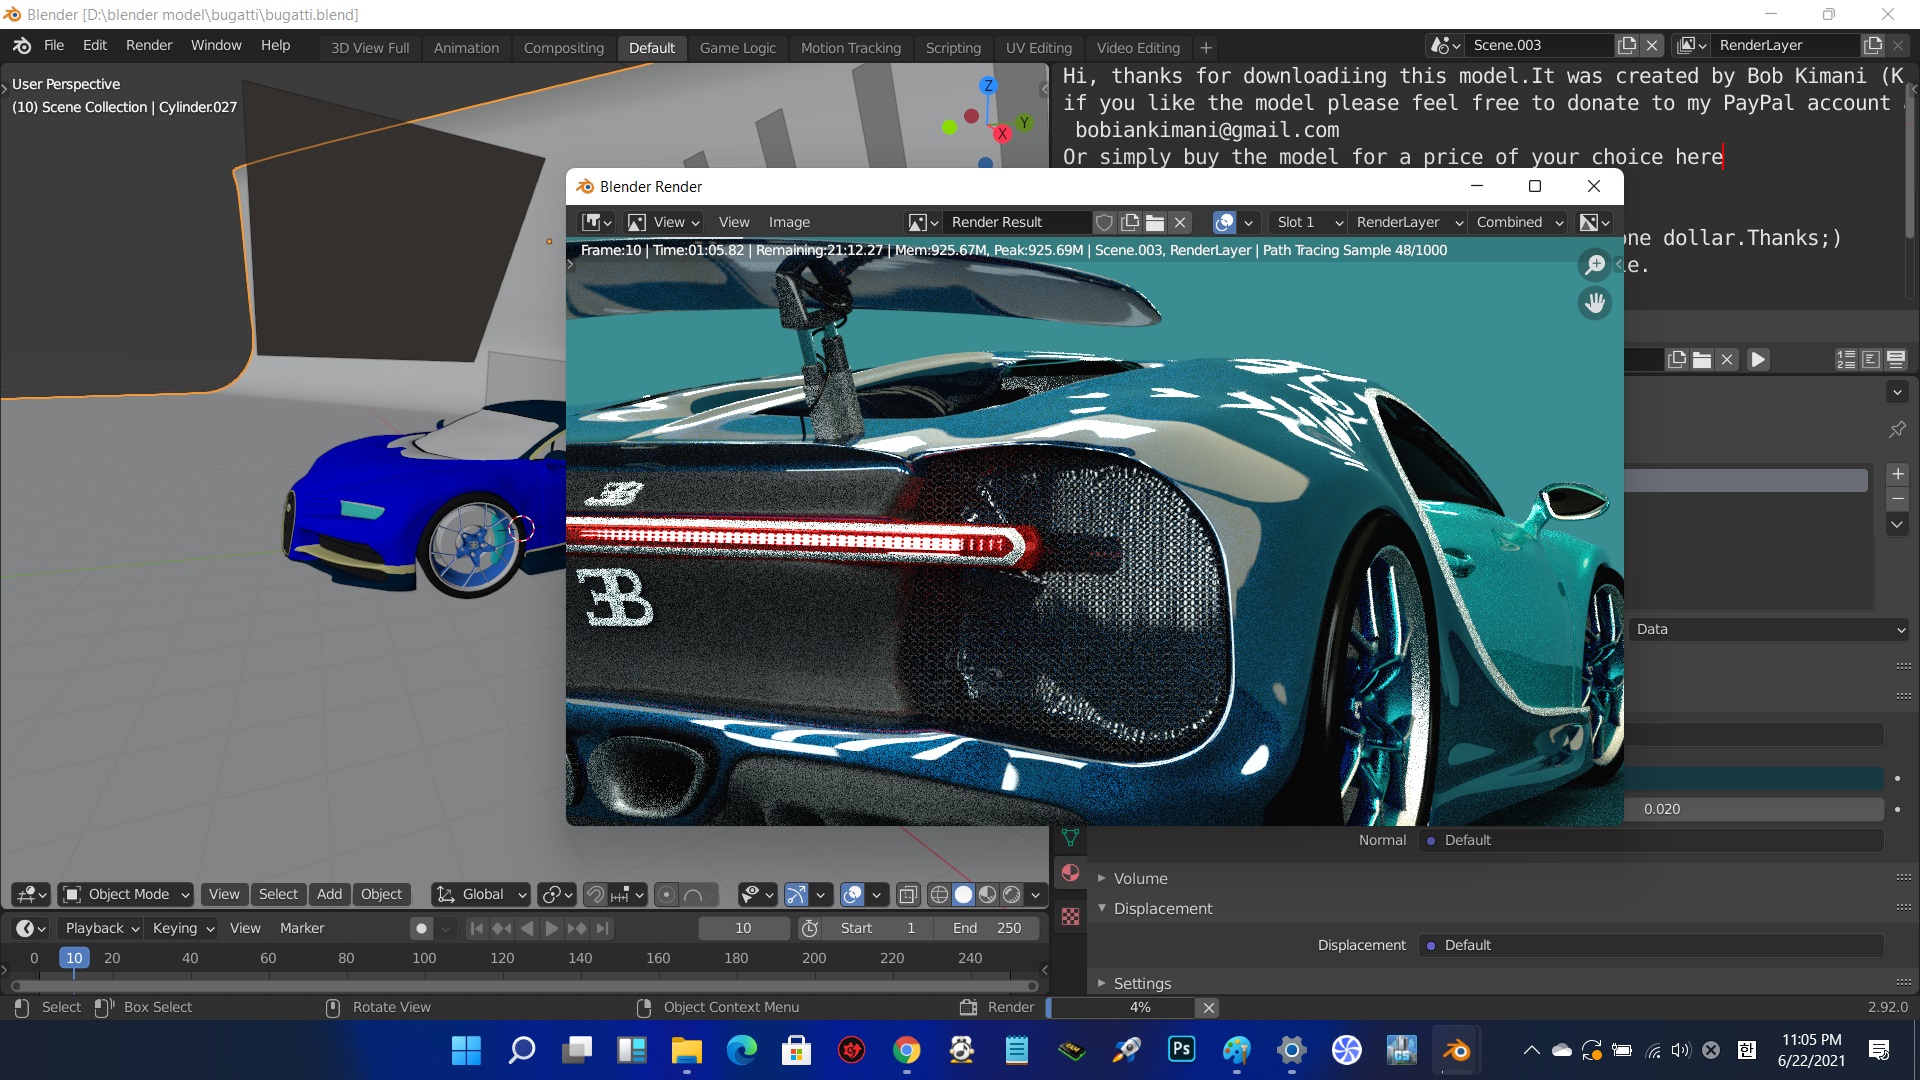
Task: Open the 3D viewport editor type menu
Action: point(31,894)
